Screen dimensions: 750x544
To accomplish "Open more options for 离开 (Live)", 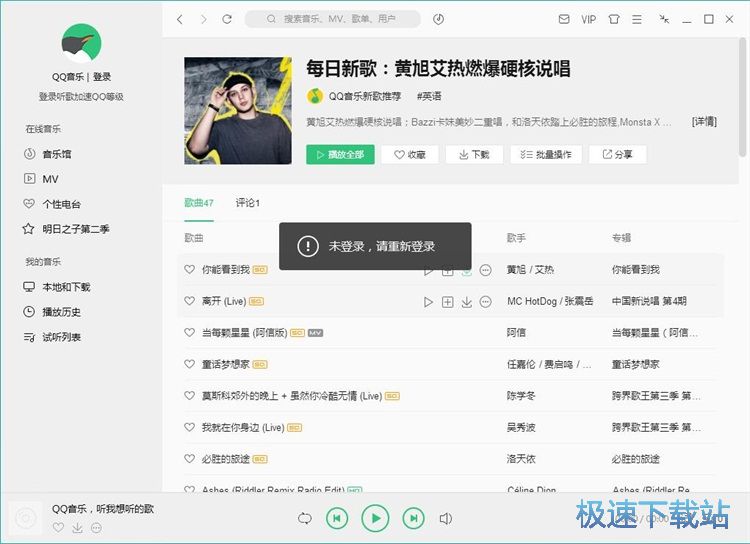I will point(485,302).
